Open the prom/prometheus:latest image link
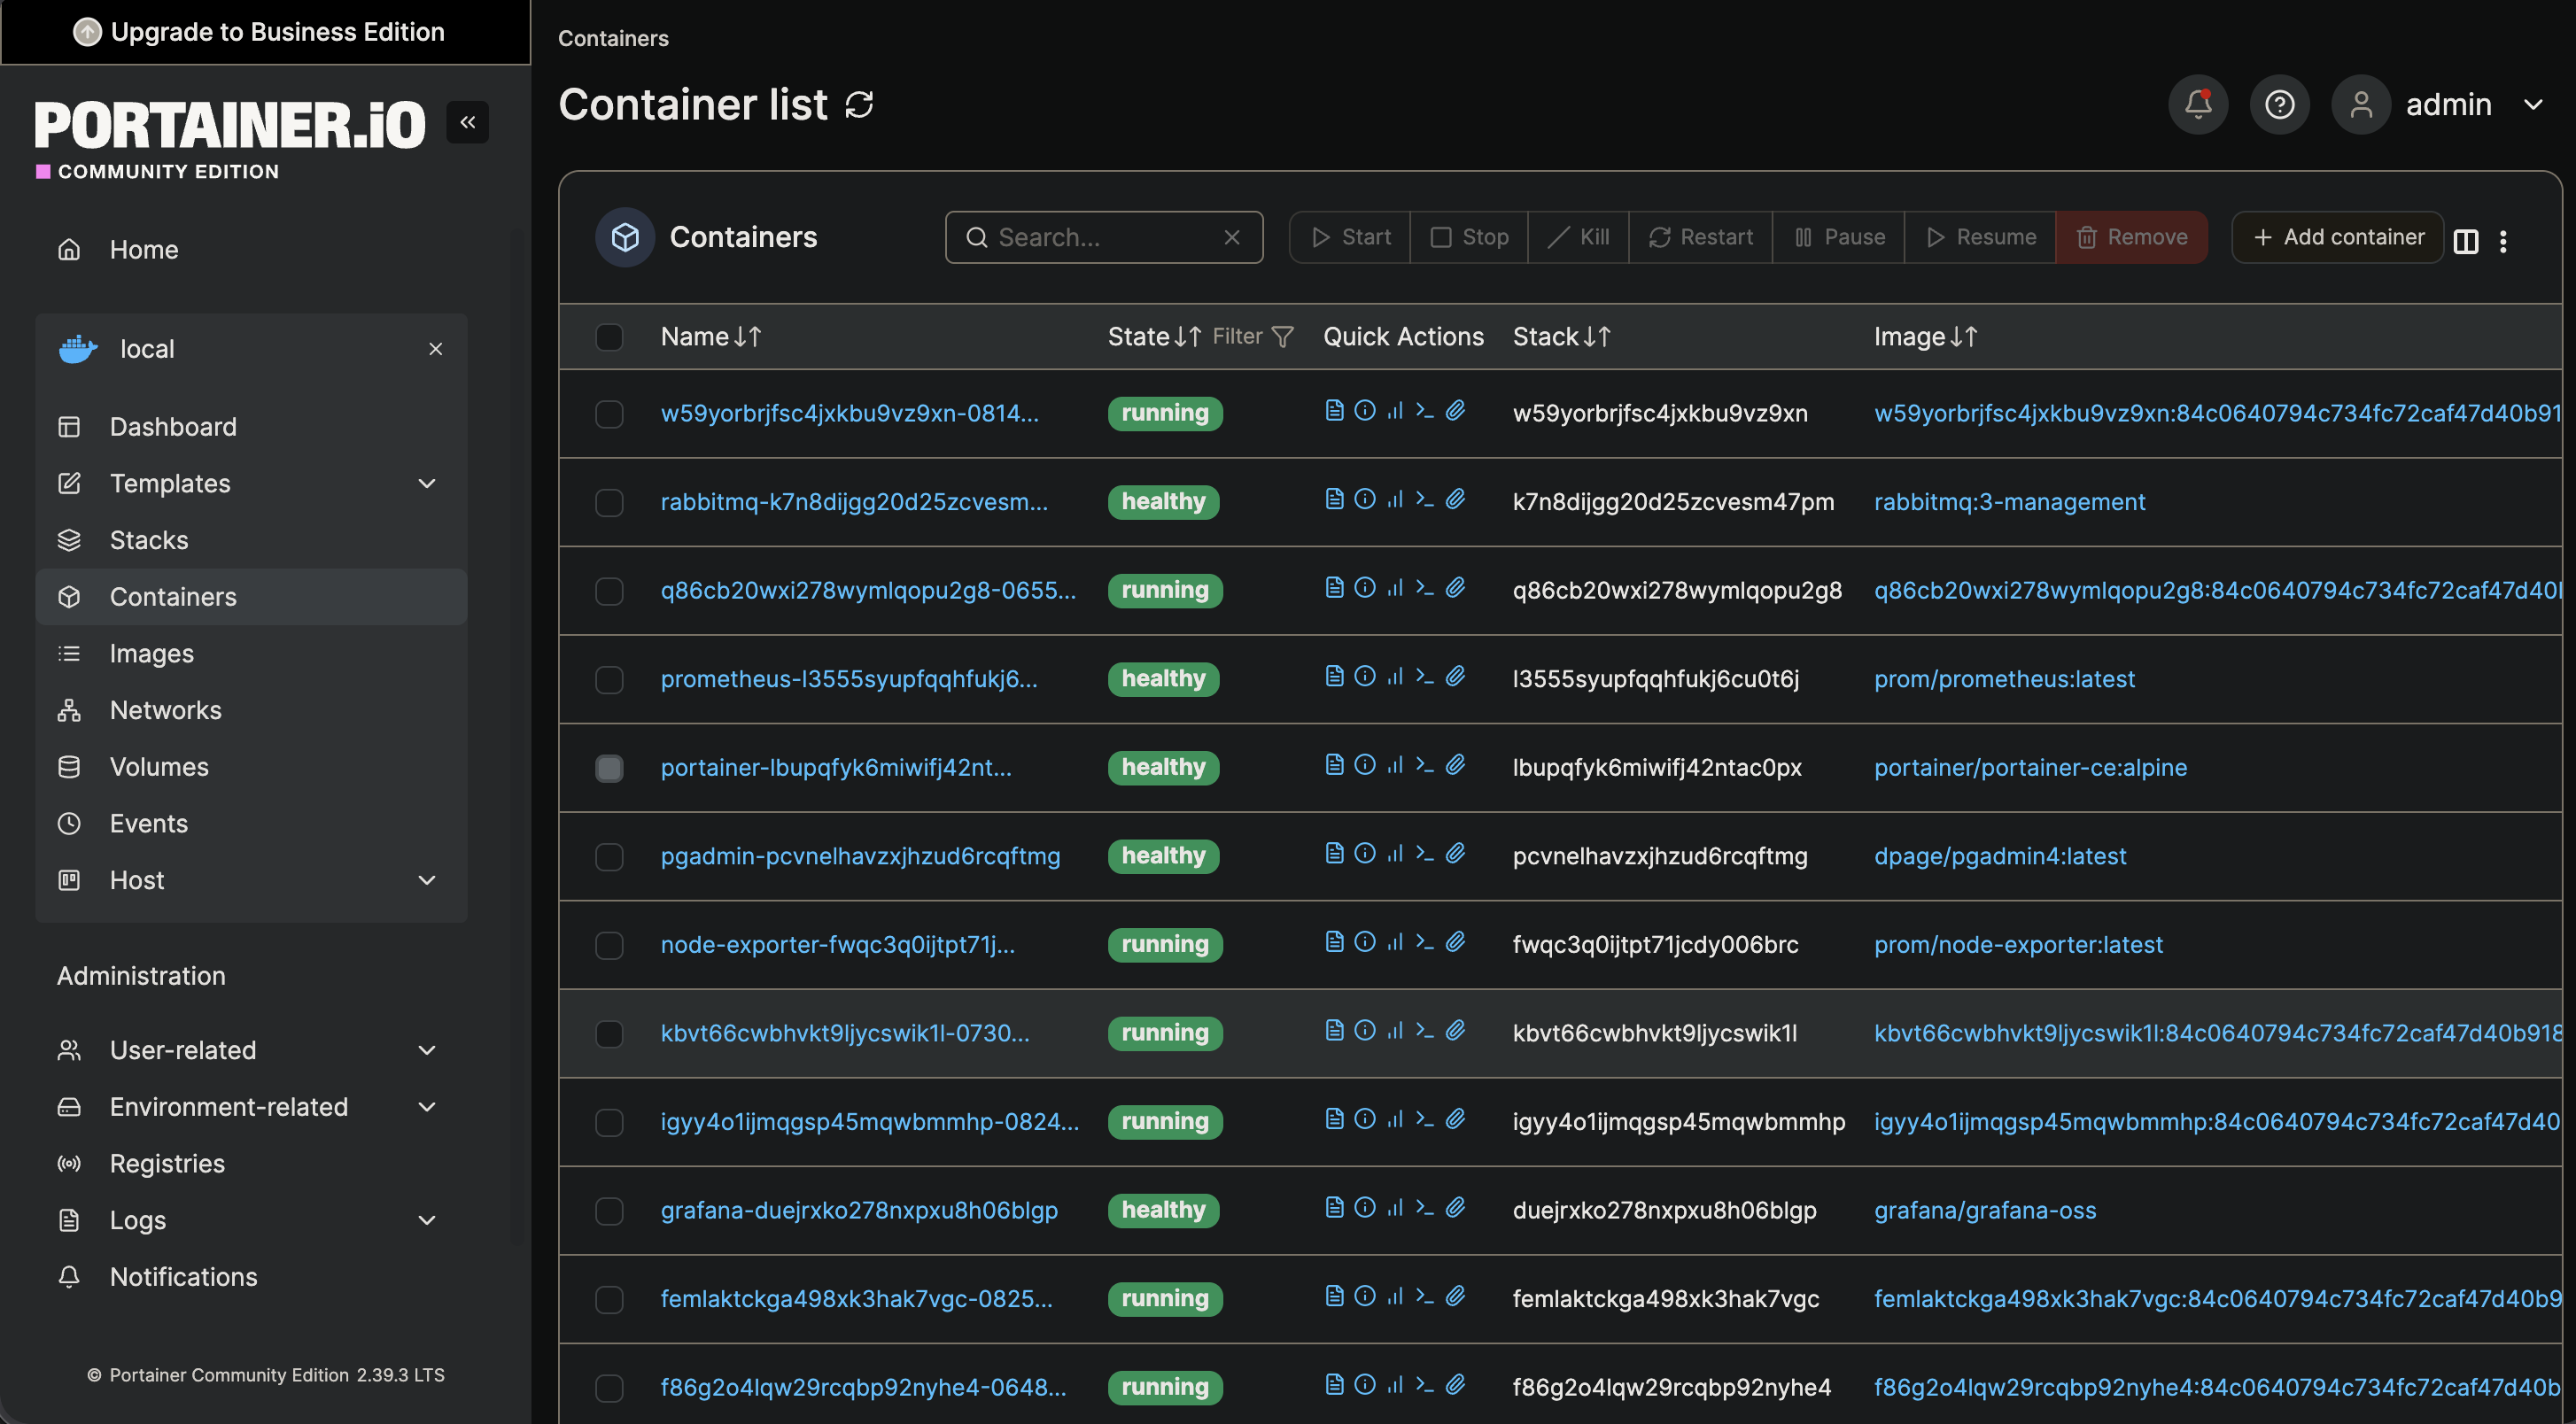 pyautogui.click(x=2004, y=679)
